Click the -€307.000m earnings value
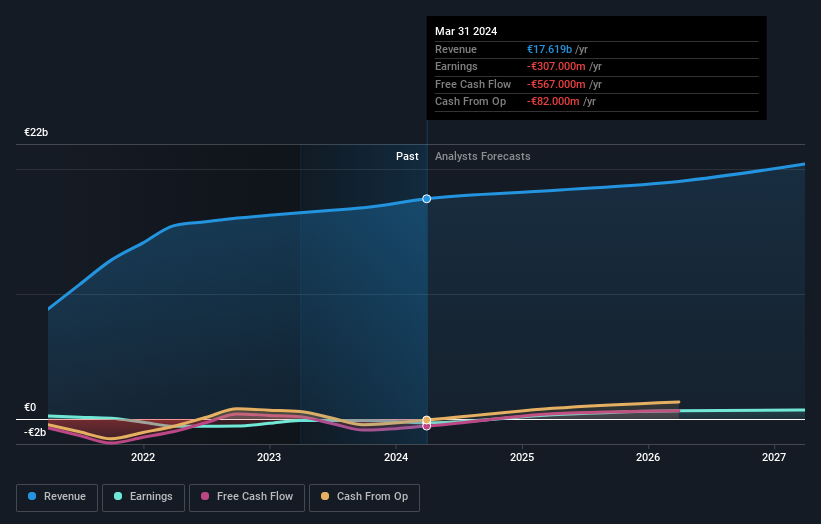The height and width of the screenshot is (524, 821). point(556,66)
